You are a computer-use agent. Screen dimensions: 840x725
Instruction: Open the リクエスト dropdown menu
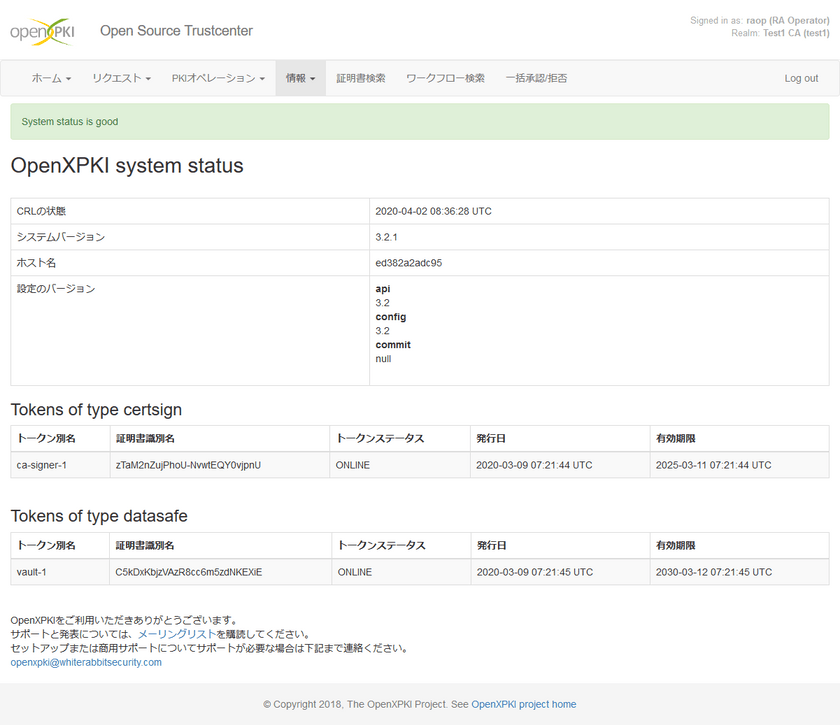(120, 78)
